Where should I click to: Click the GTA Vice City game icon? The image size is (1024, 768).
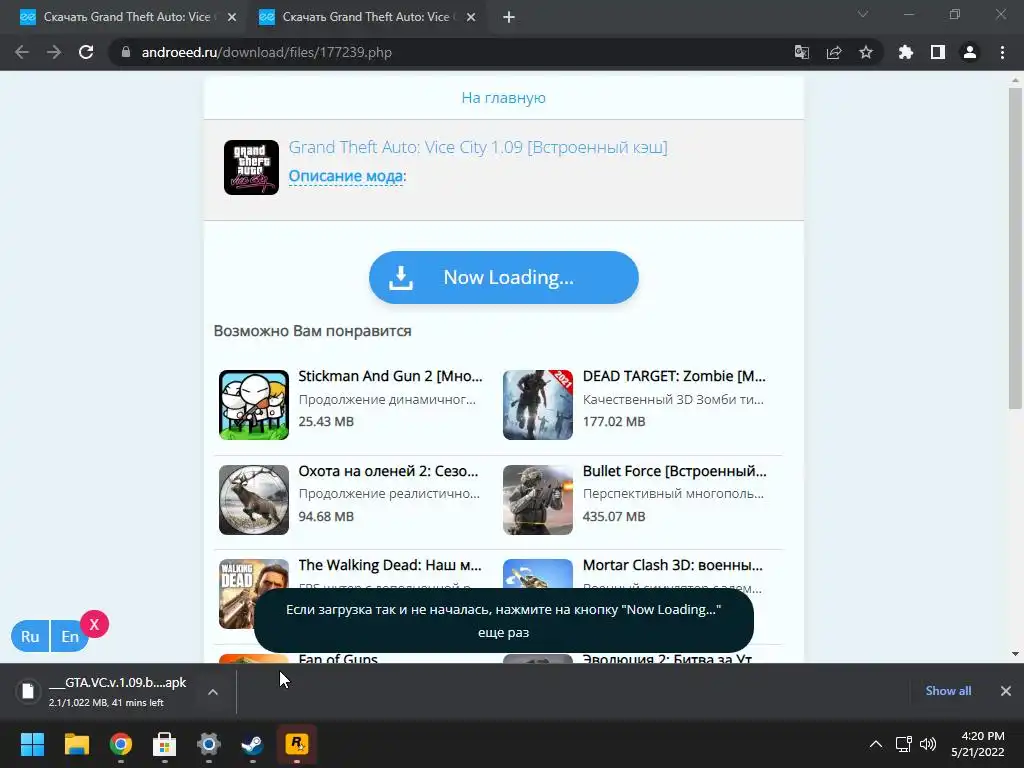click(x=251, y=167)
